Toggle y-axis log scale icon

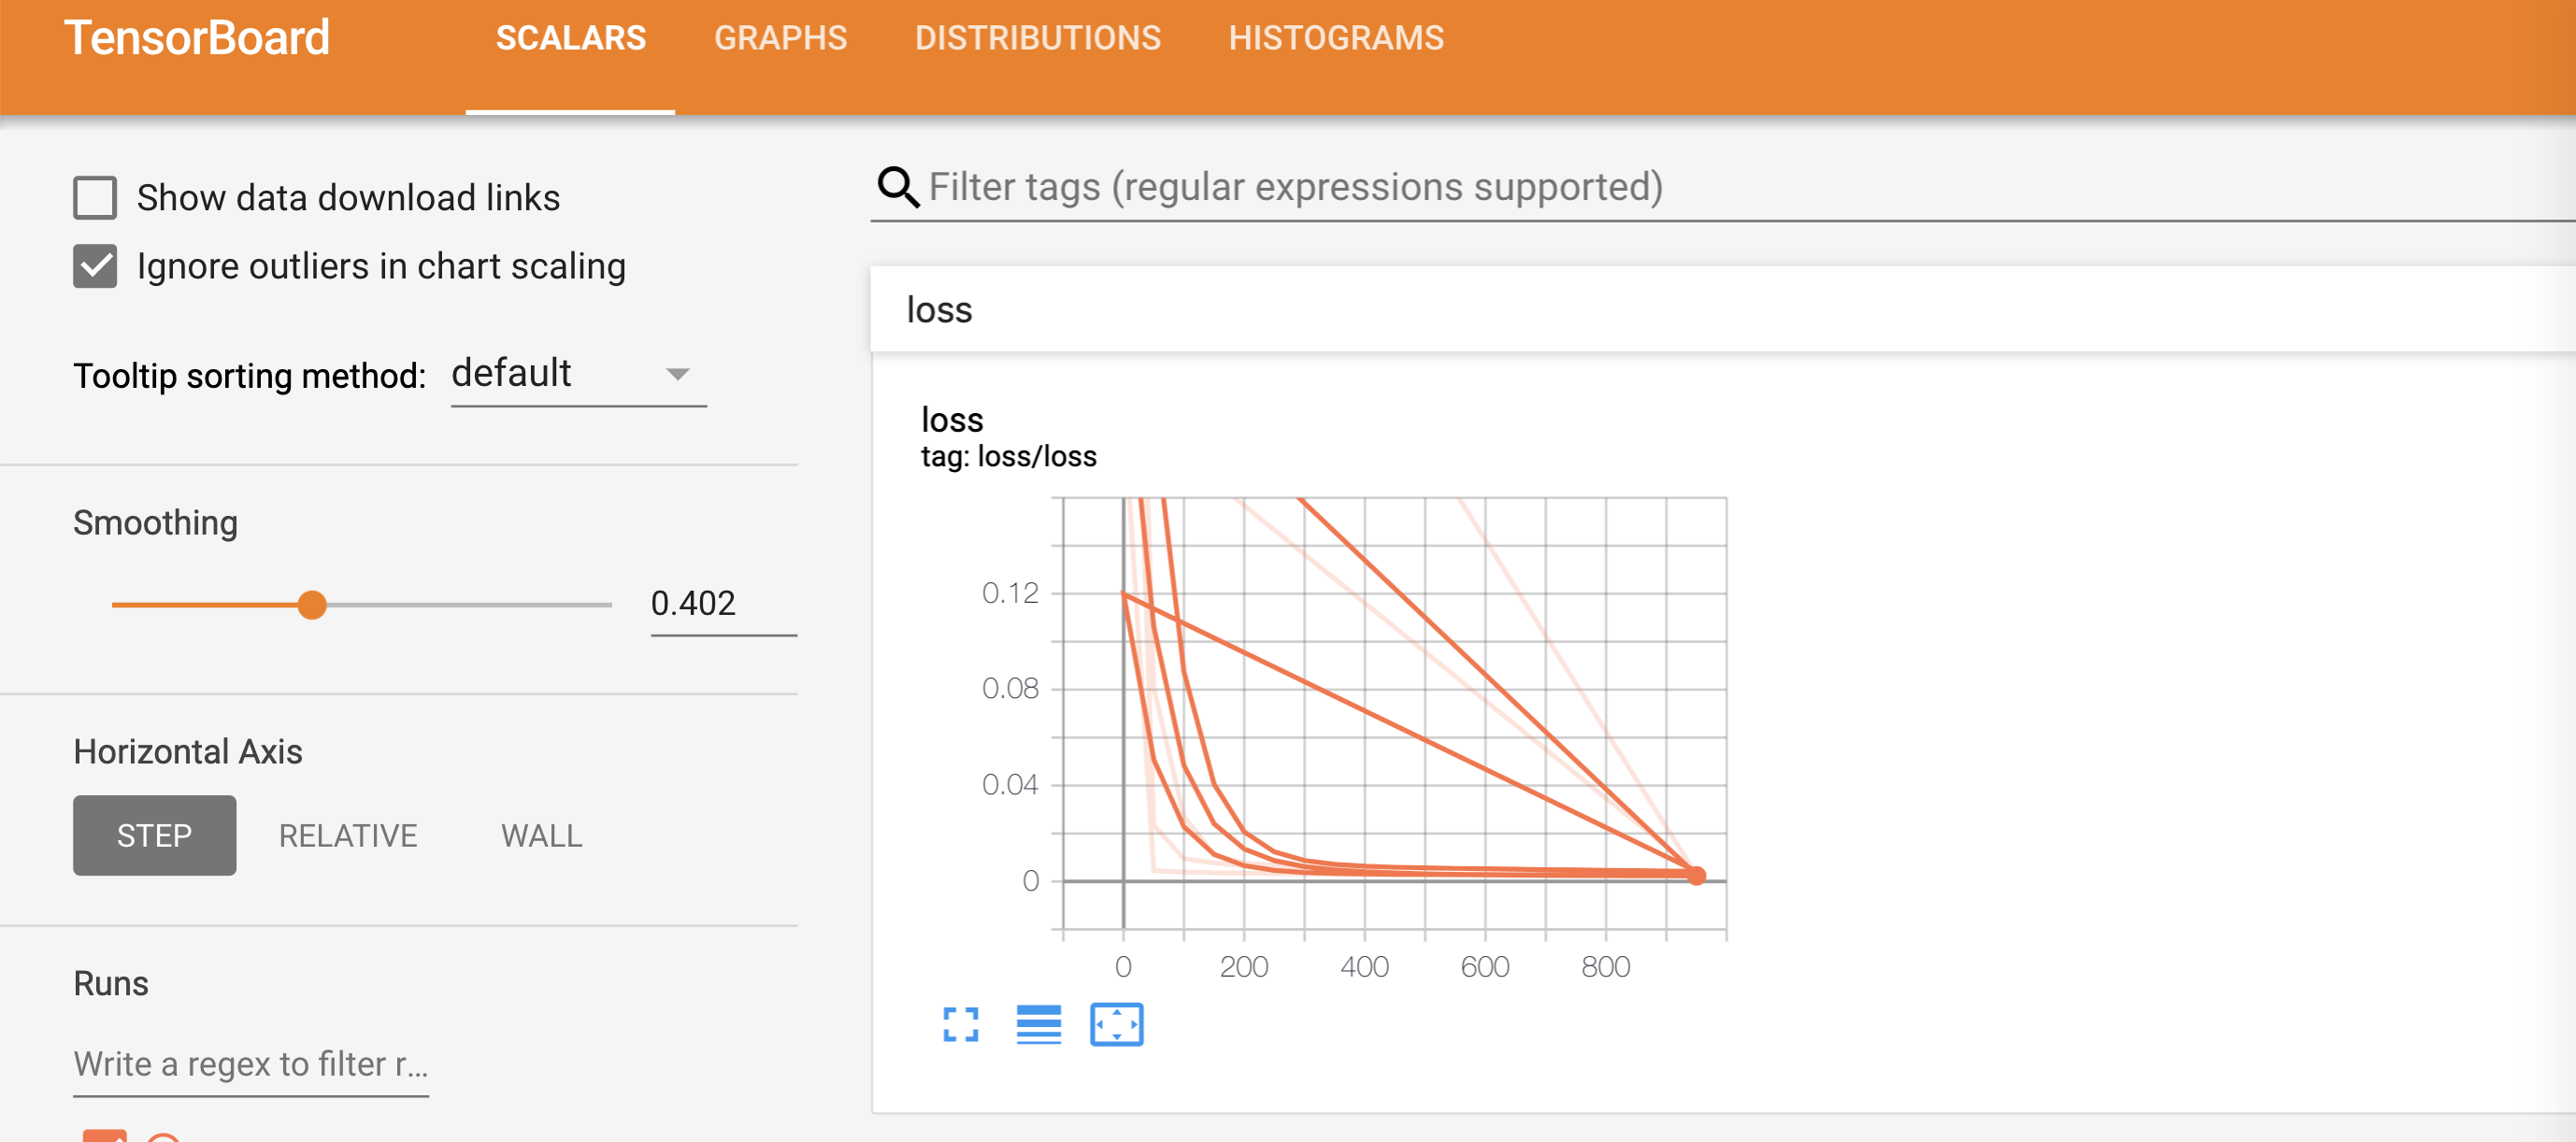pos(1038,1024)
